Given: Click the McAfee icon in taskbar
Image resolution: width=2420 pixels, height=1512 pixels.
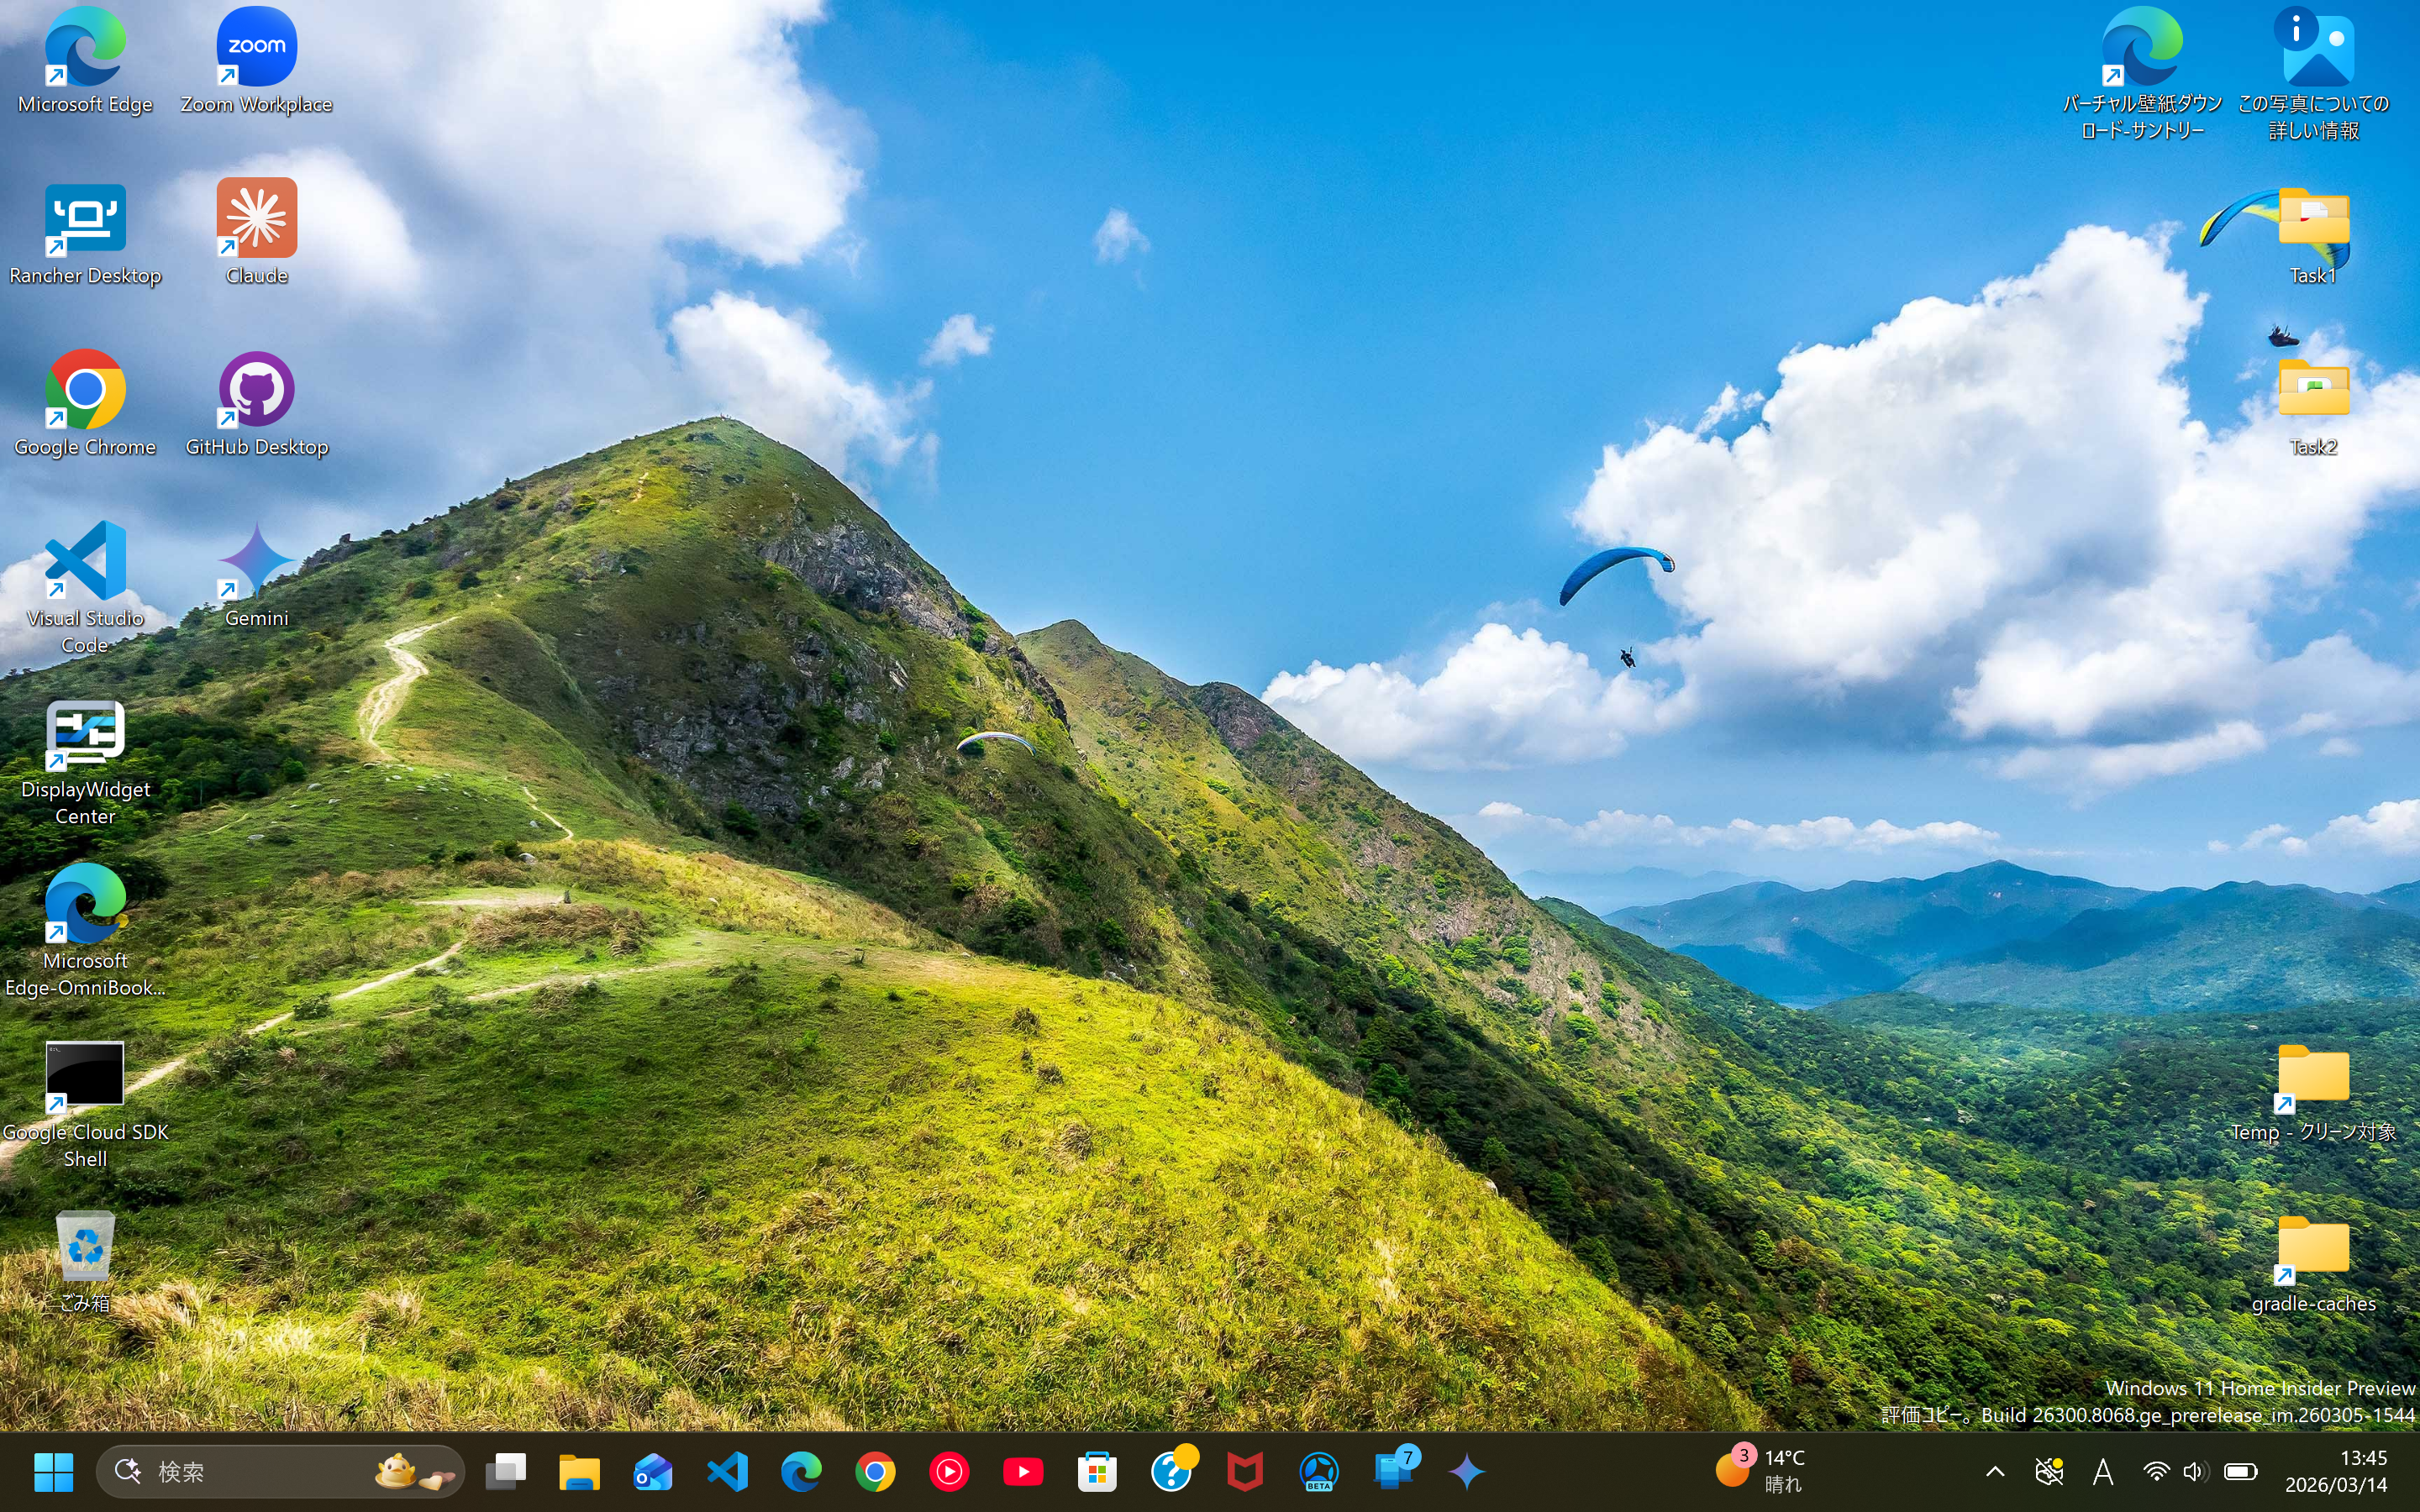Looking at the screenshot, I should click(x=1245, y=1471).
